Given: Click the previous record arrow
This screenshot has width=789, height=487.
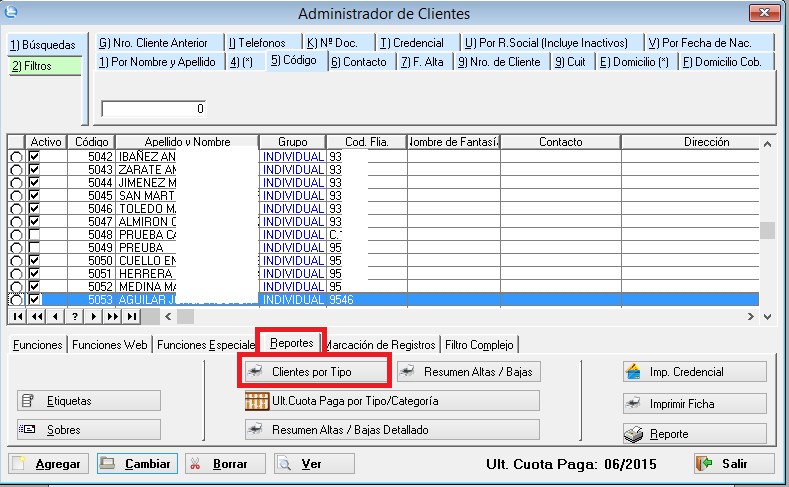Looking at the screenshot, I should tap(55, 316).
